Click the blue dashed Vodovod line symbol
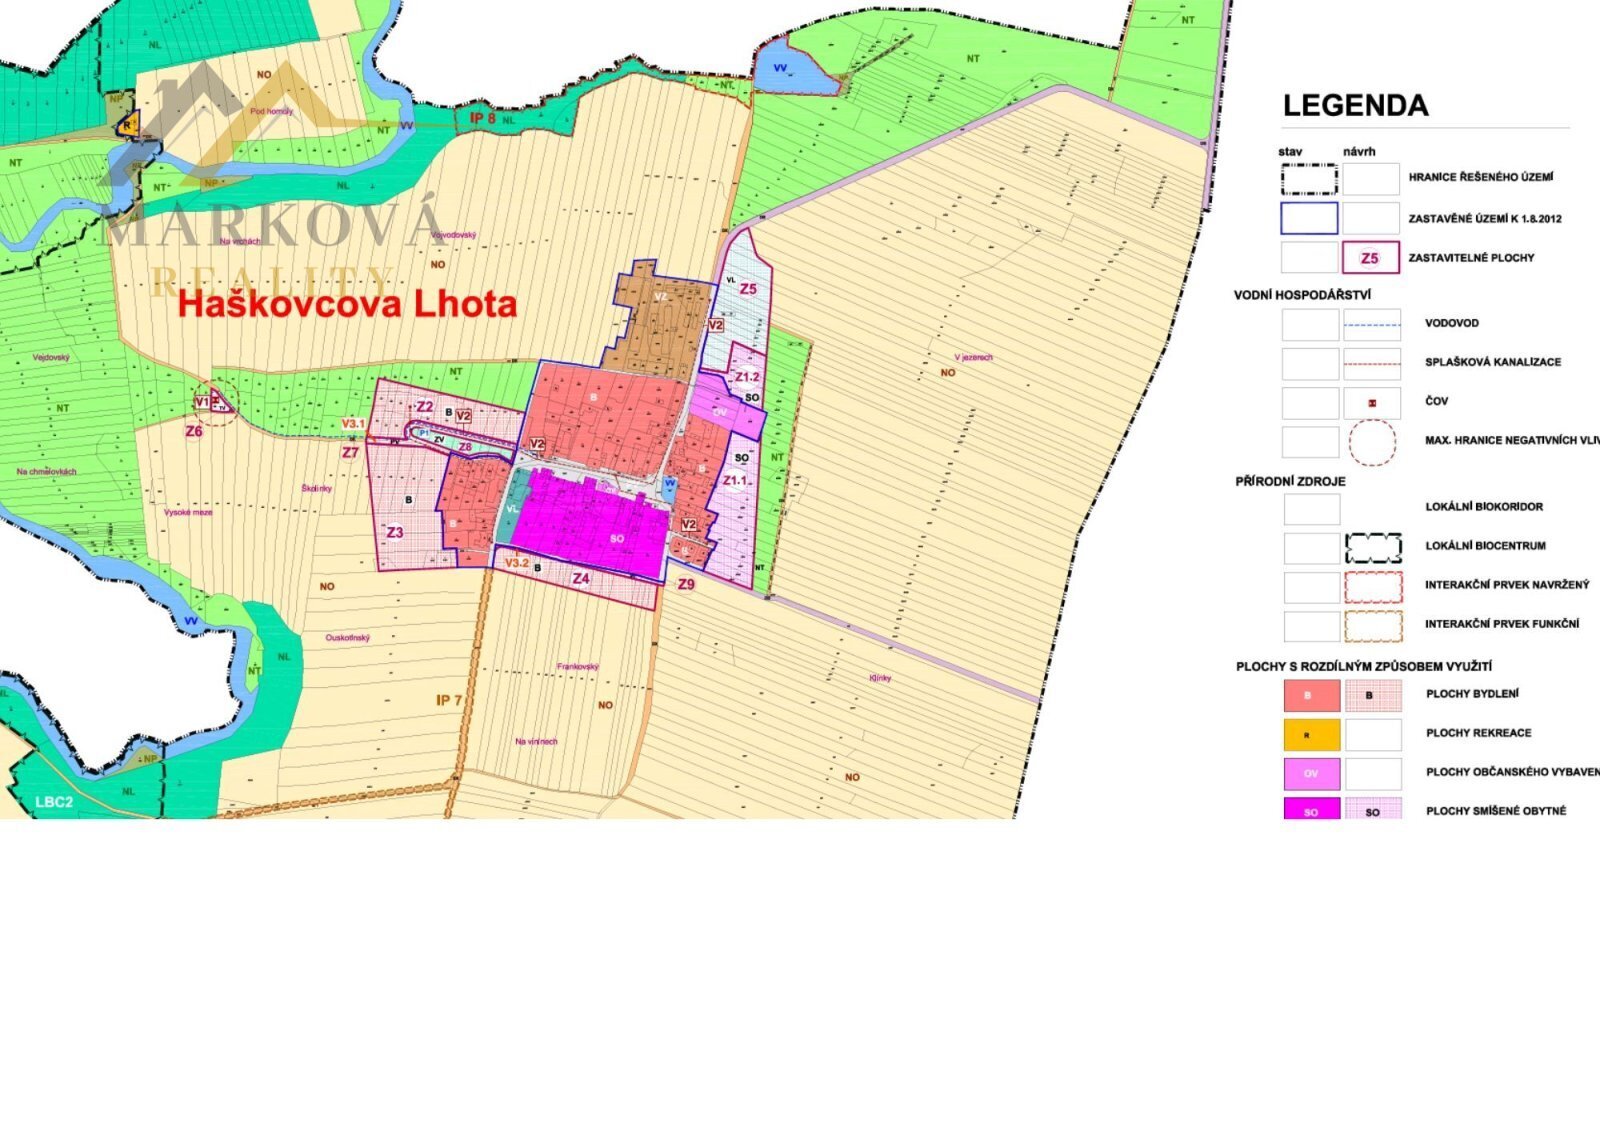The image size is (1600, 1131). [1372, 325]
